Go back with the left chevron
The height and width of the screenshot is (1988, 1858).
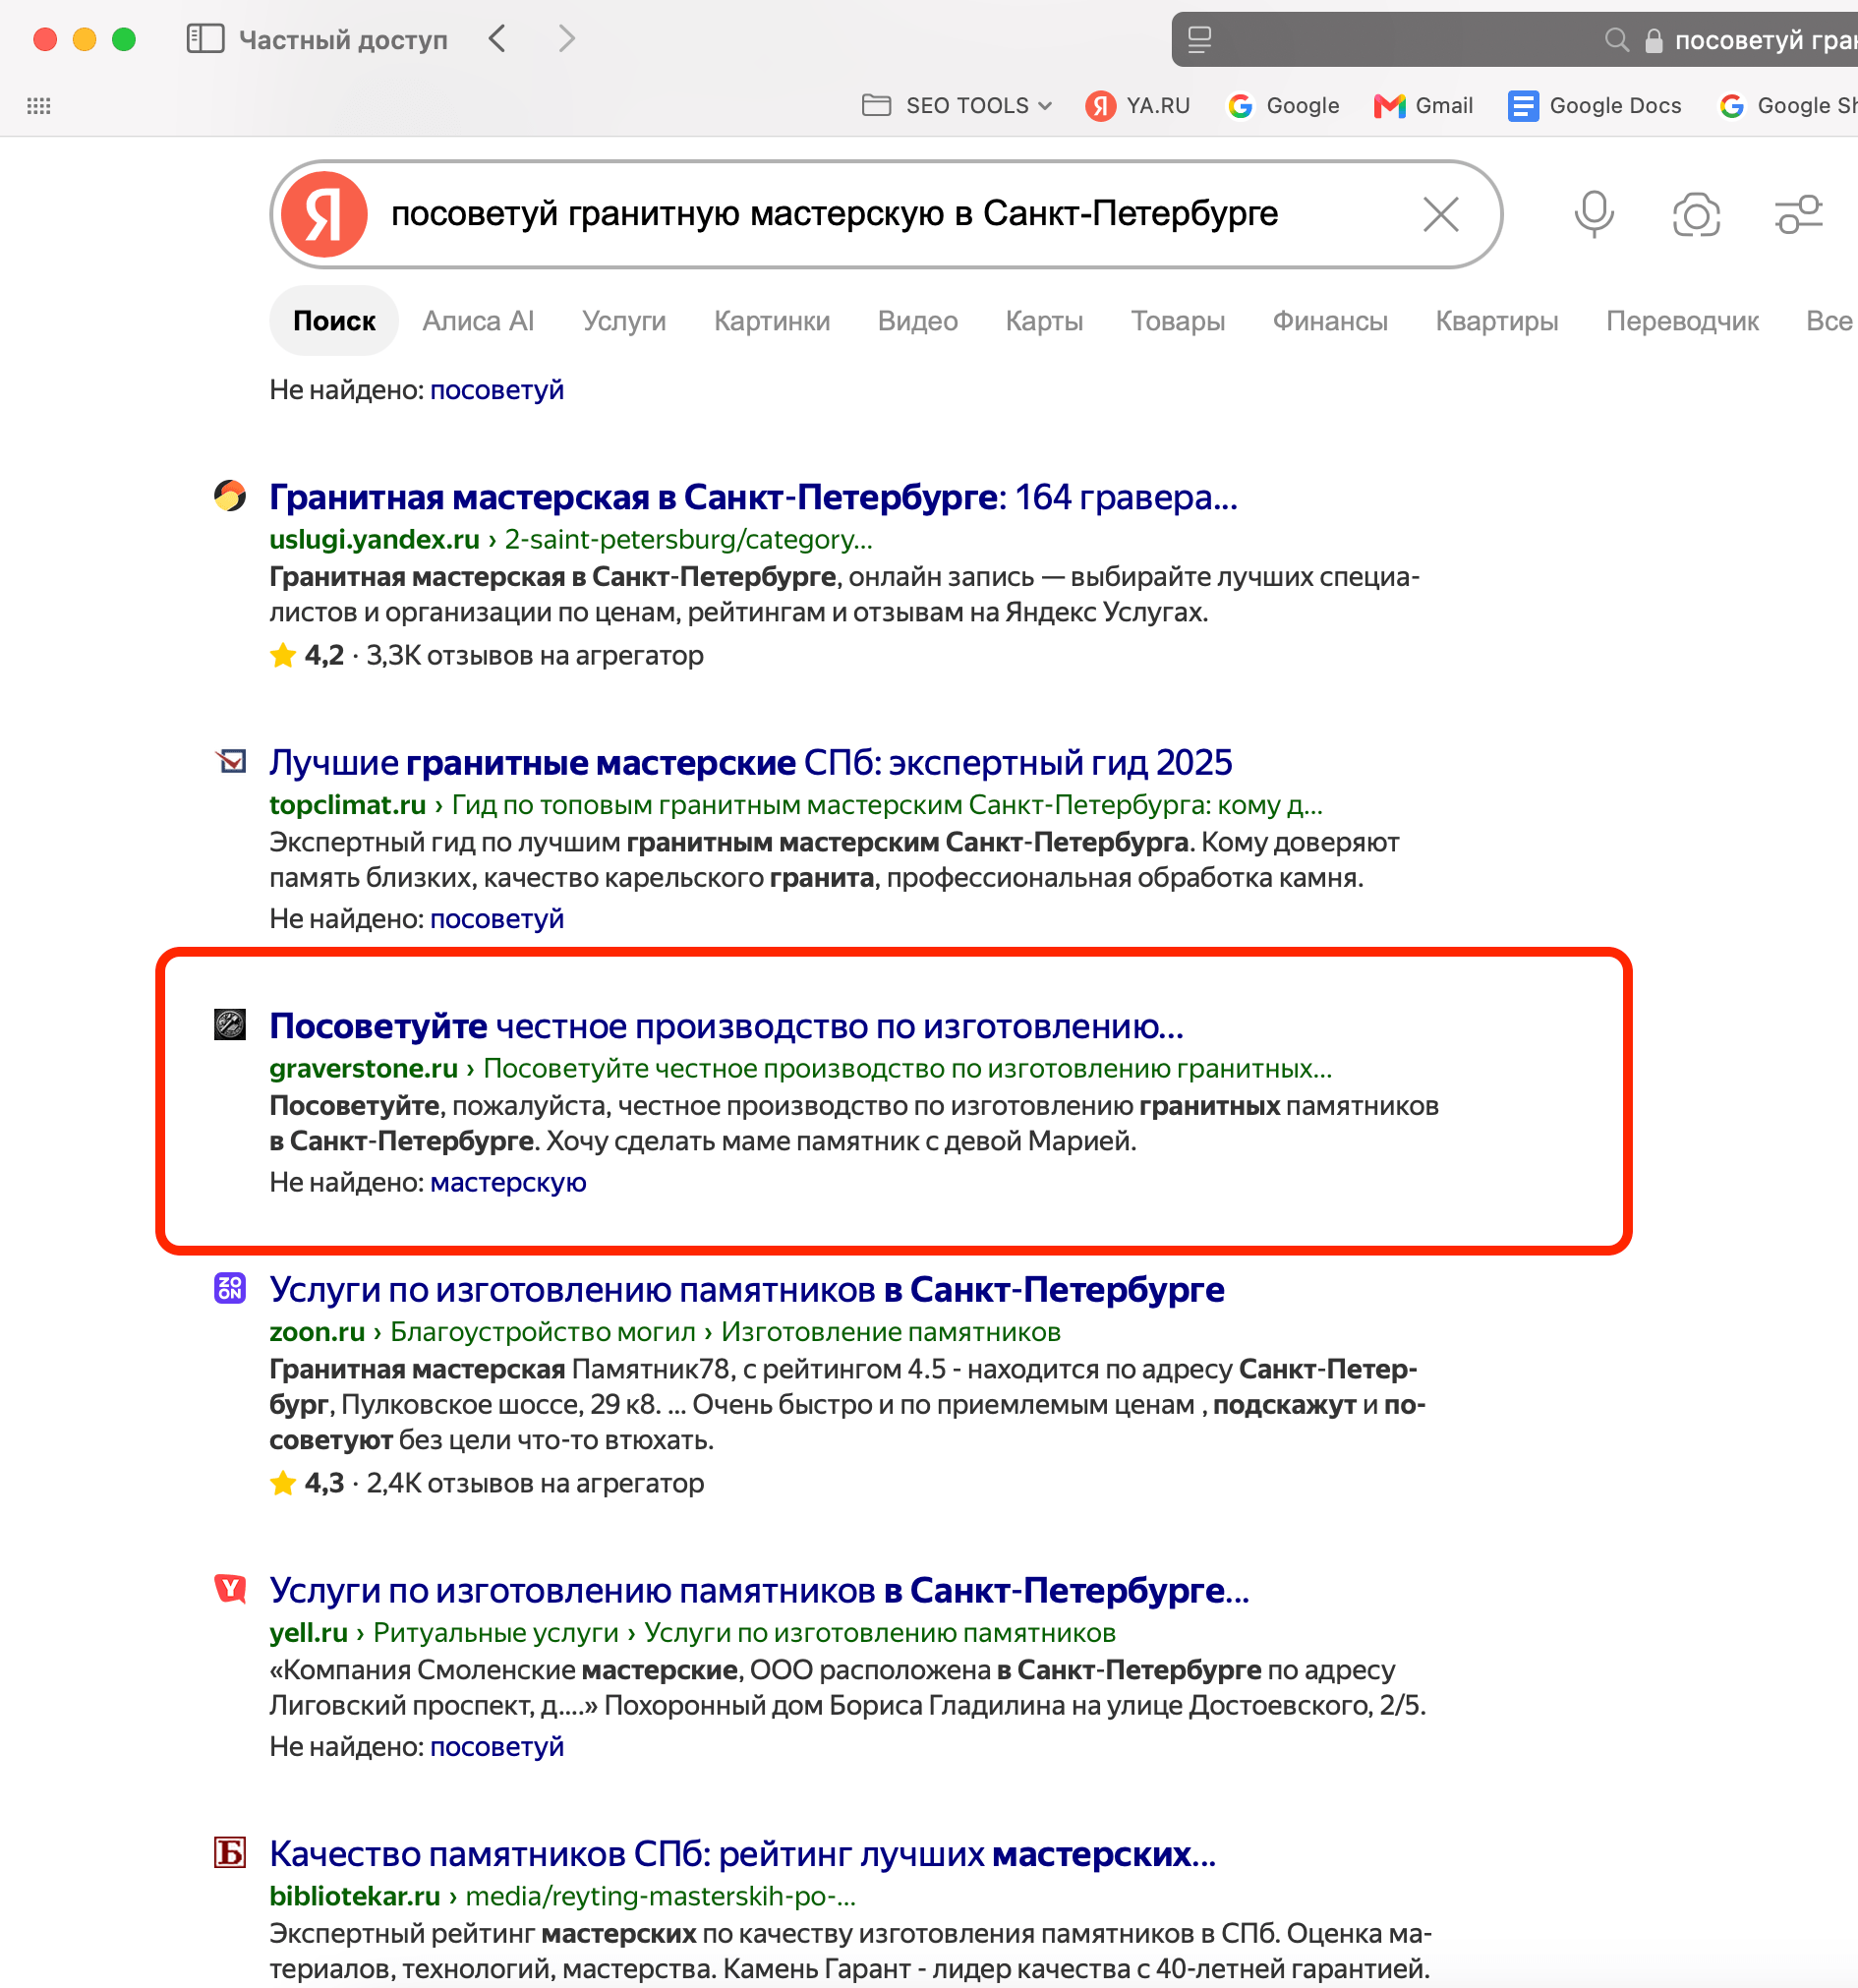[497, 39]
